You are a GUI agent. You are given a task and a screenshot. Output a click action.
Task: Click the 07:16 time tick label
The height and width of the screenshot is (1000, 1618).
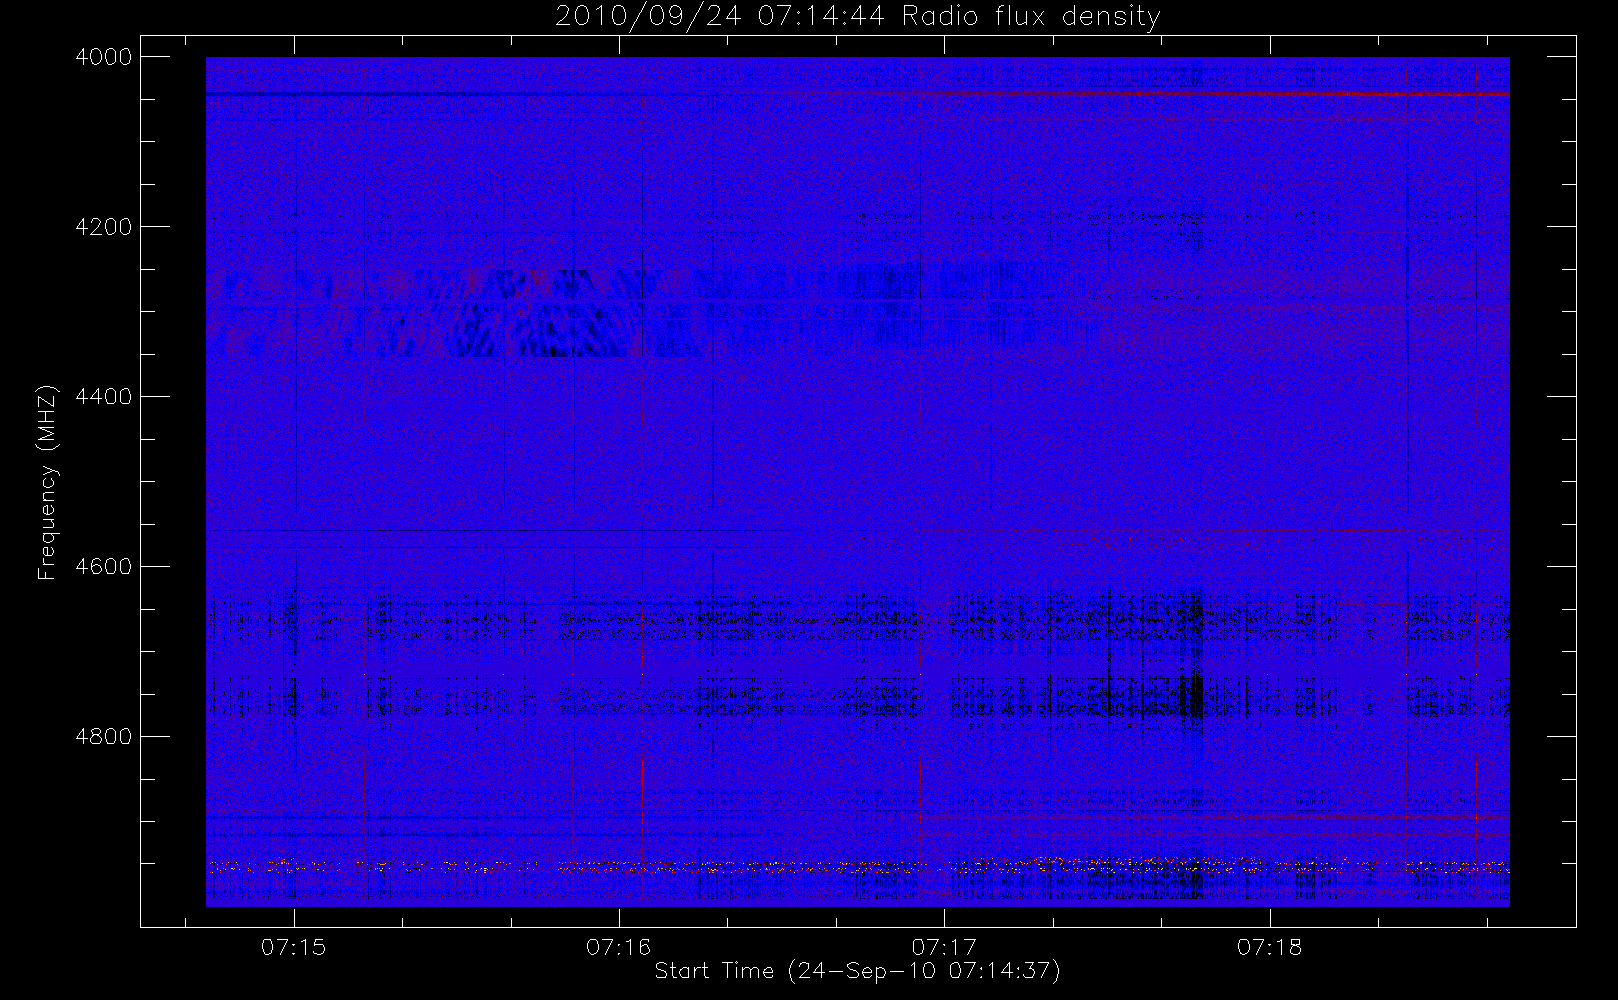point(619,947)
